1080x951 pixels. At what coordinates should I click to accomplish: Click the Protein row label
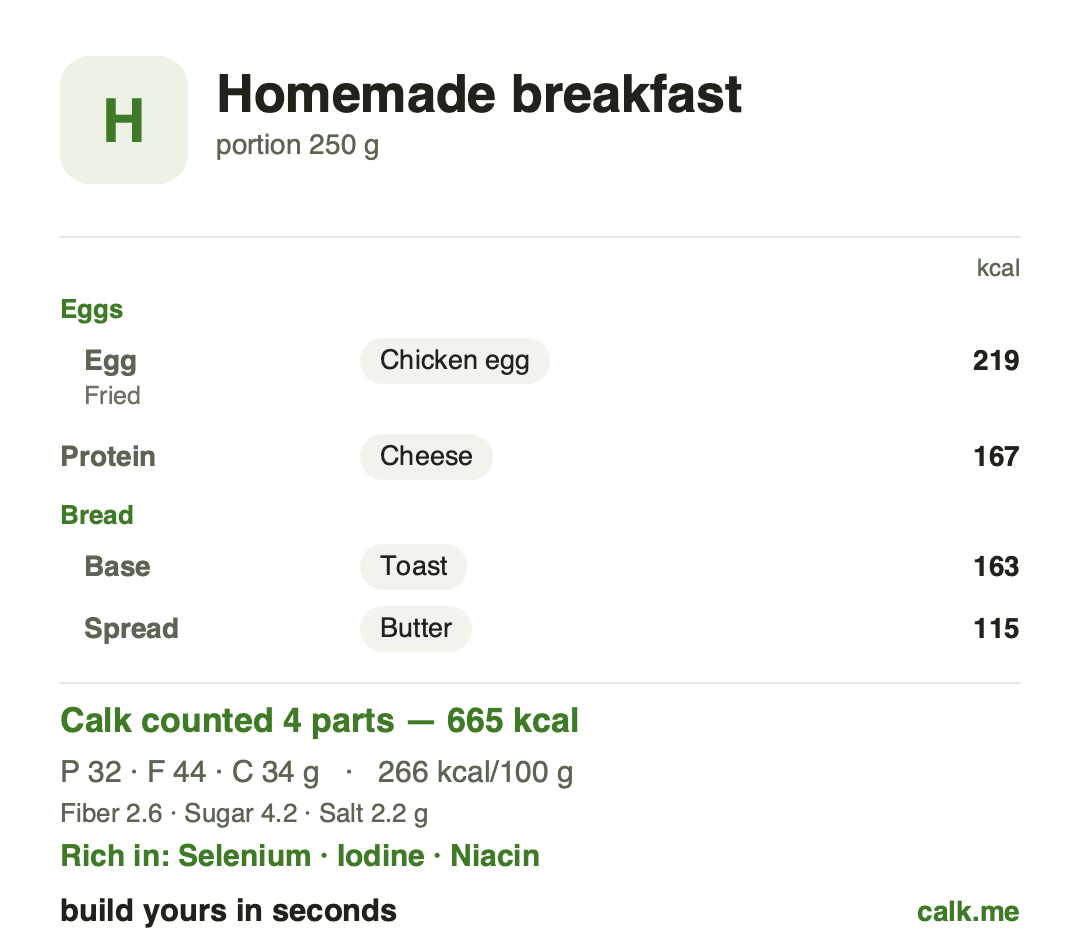[108, 457]
